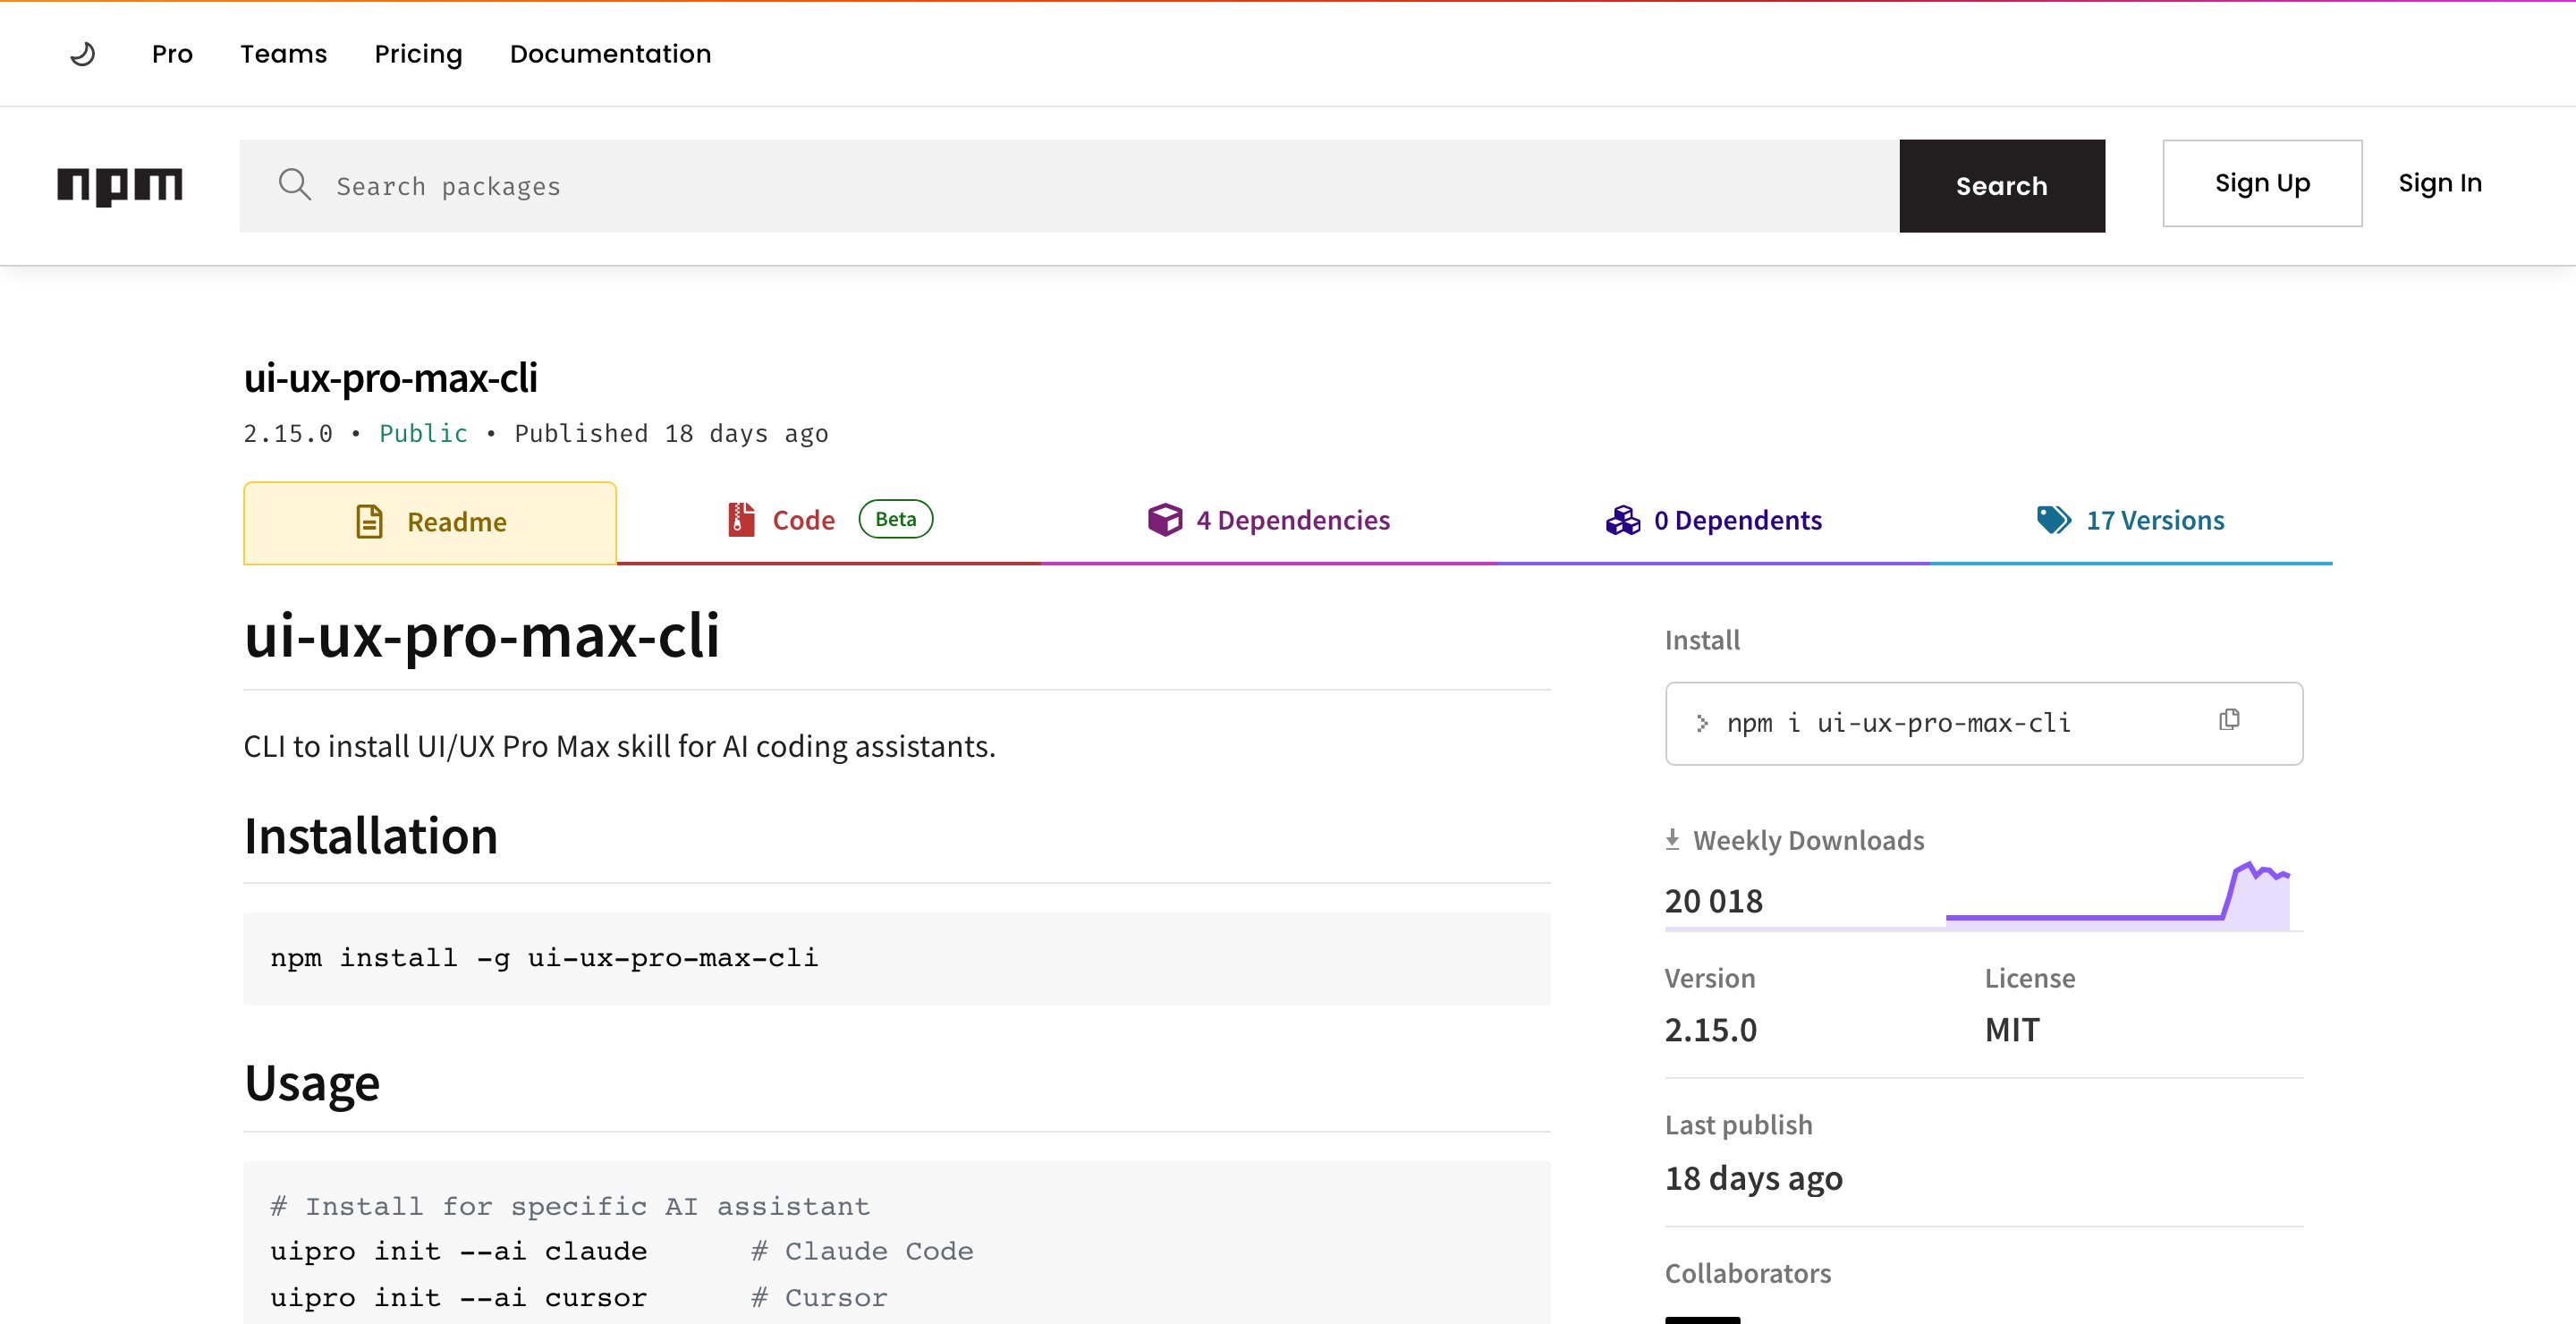The width and height of the screenshot is (2576, 1324).
Task: Click the version value 2.15.0 in sidebar
Action: [1710, 1030]
